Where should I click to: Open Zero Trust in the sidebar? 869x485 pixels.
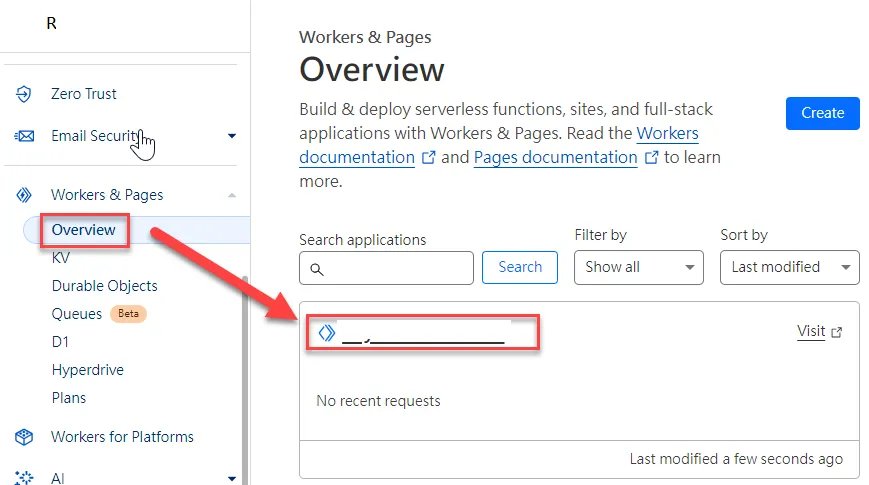(84, 94)
